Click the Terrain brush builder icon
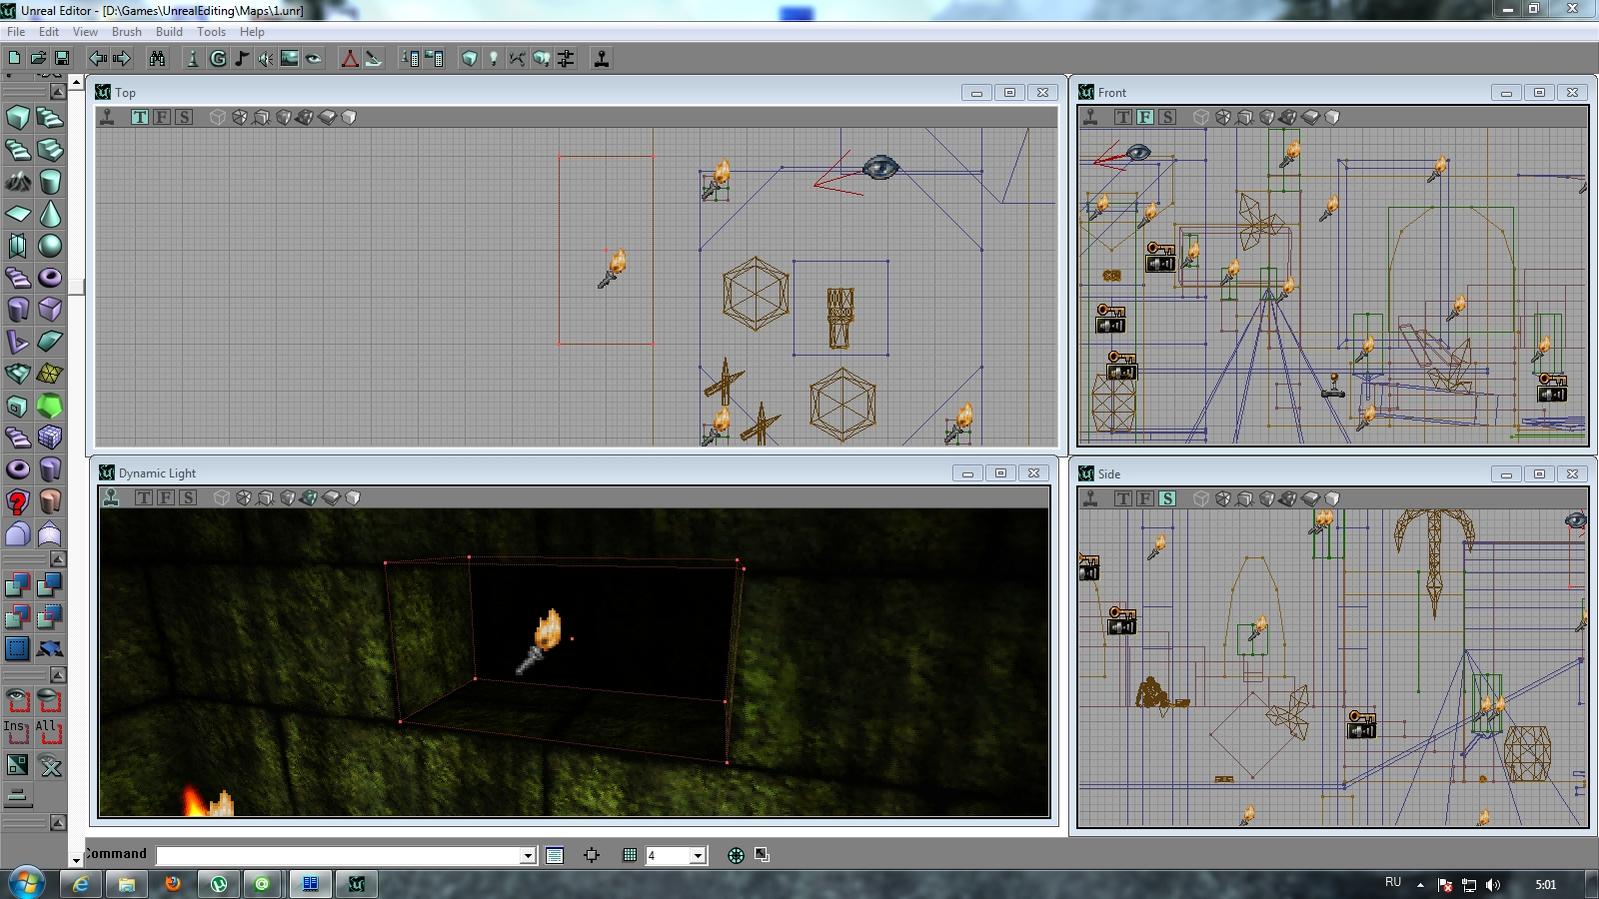The width and height of the screenshot is (1599, 899). point(18,182)
